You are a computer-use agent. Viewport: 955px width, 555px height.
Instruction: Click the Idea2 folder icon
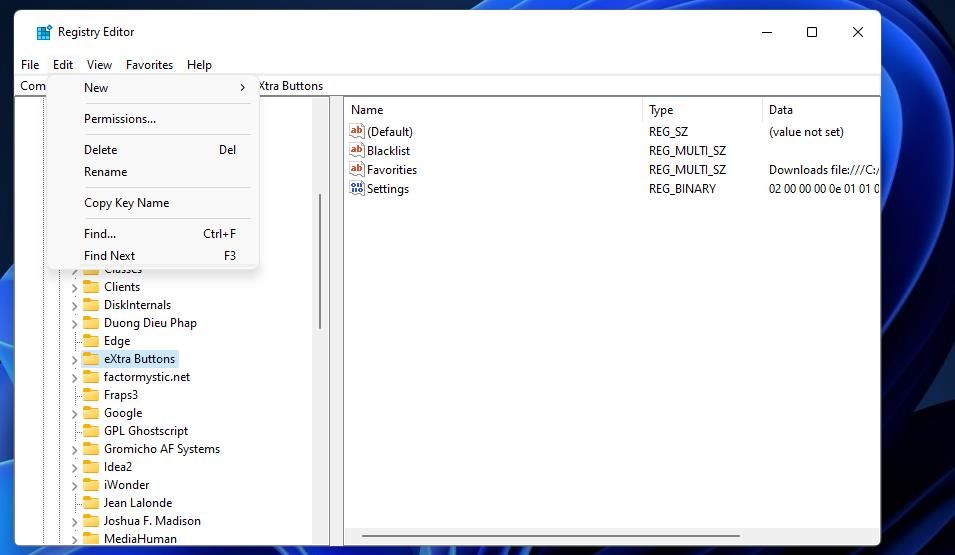tap(91, 467)
